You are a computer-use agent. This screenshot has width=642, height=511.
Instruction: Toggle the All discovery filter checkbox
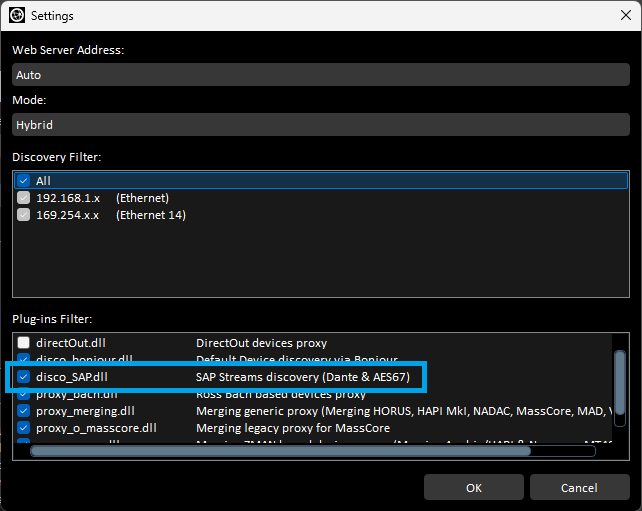point(23,181)
